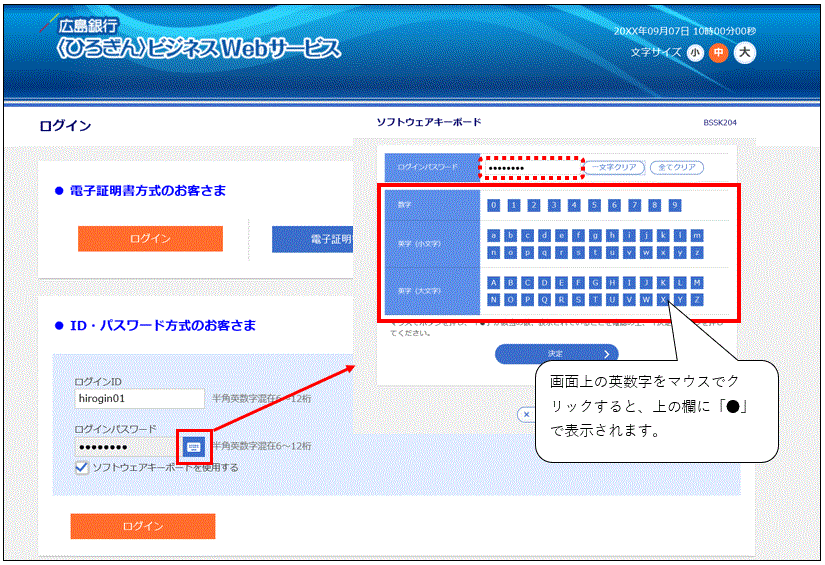Click the arrow on the 決定 button
The image size is (825, 565).
607,354
